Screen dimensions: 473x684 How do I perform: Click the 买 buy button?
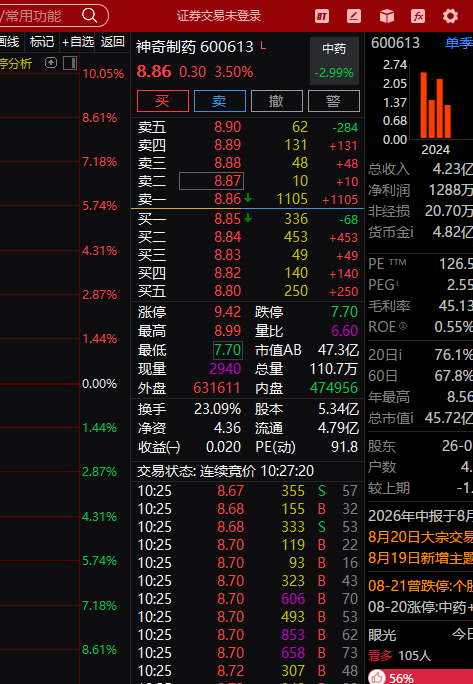(x=163, y=101)
